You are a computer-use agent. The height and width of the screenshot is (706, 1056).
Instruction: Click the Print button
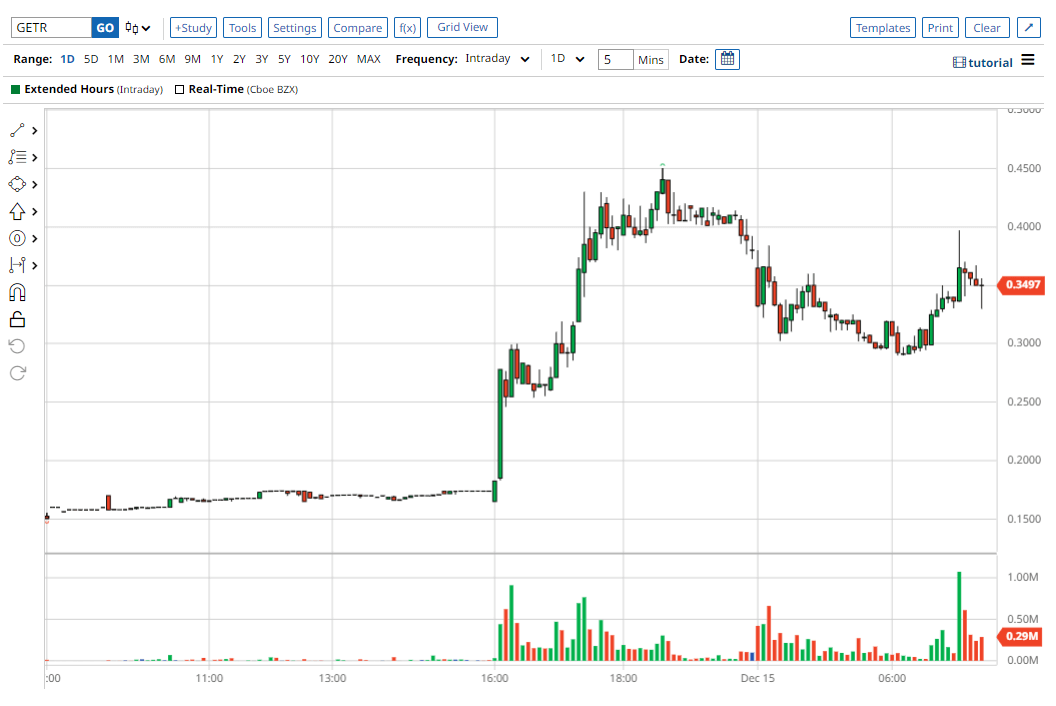[x=940, y=28]
